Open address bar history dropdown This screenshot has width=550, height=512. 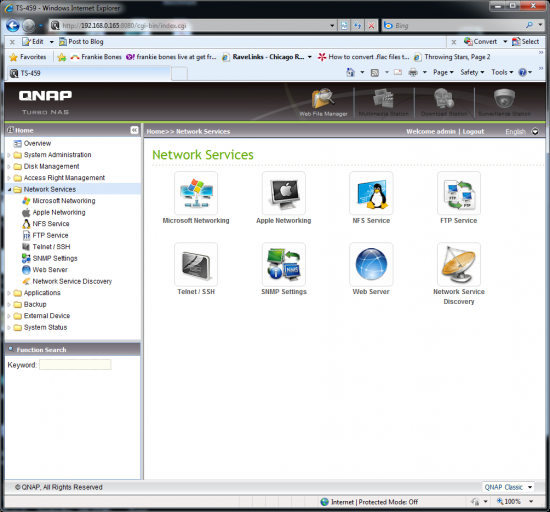point(332,26)
